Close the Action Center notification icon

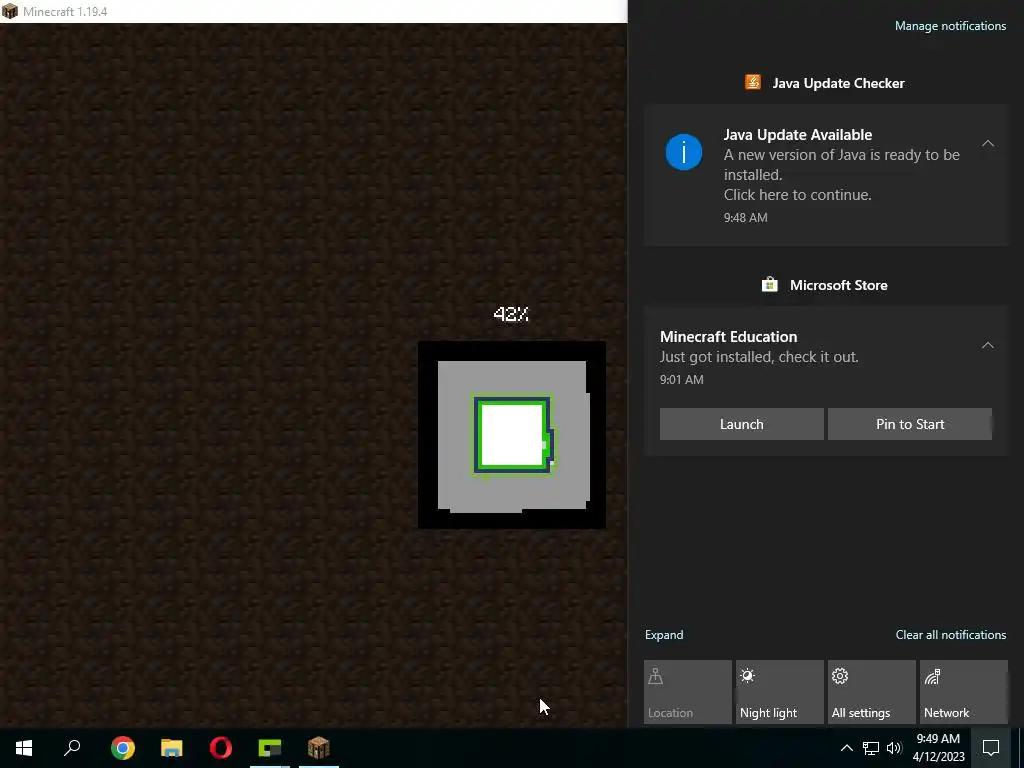(991, 748)
